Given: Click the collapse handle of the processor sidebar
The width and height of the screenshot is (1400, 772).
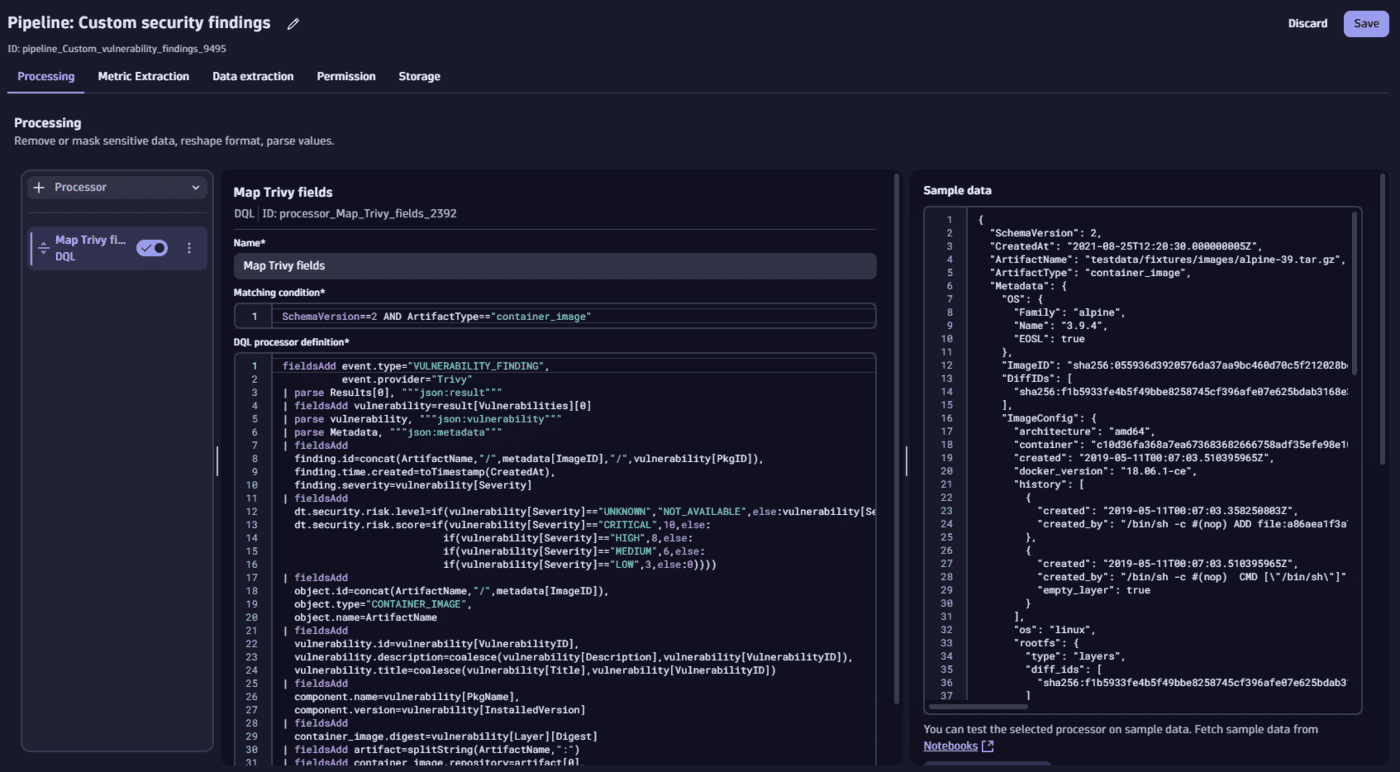Looking at the screenshot, I should click(x=217, y=462).
